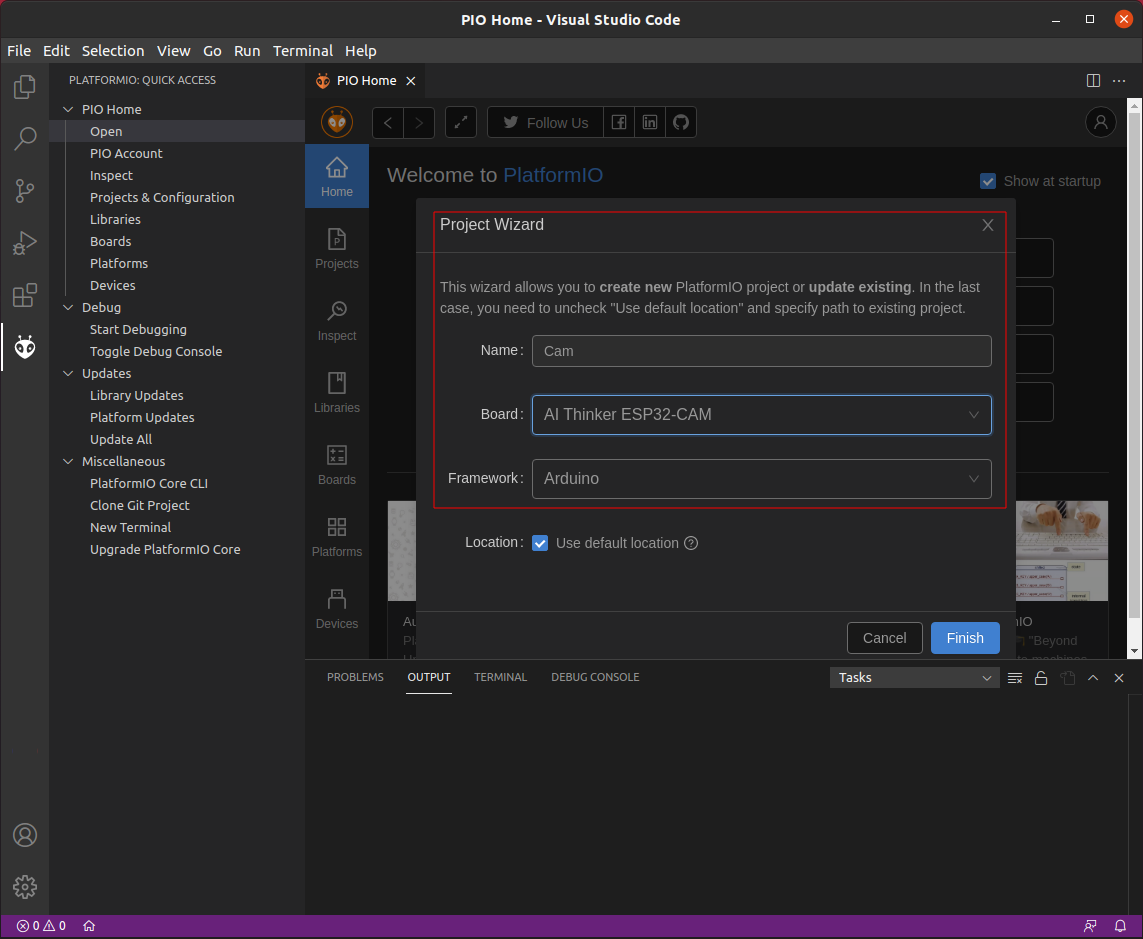The height and width of the screenshot is (939, 1143).
Task: Collapse the Updates tree section
Action: (69, 373)
